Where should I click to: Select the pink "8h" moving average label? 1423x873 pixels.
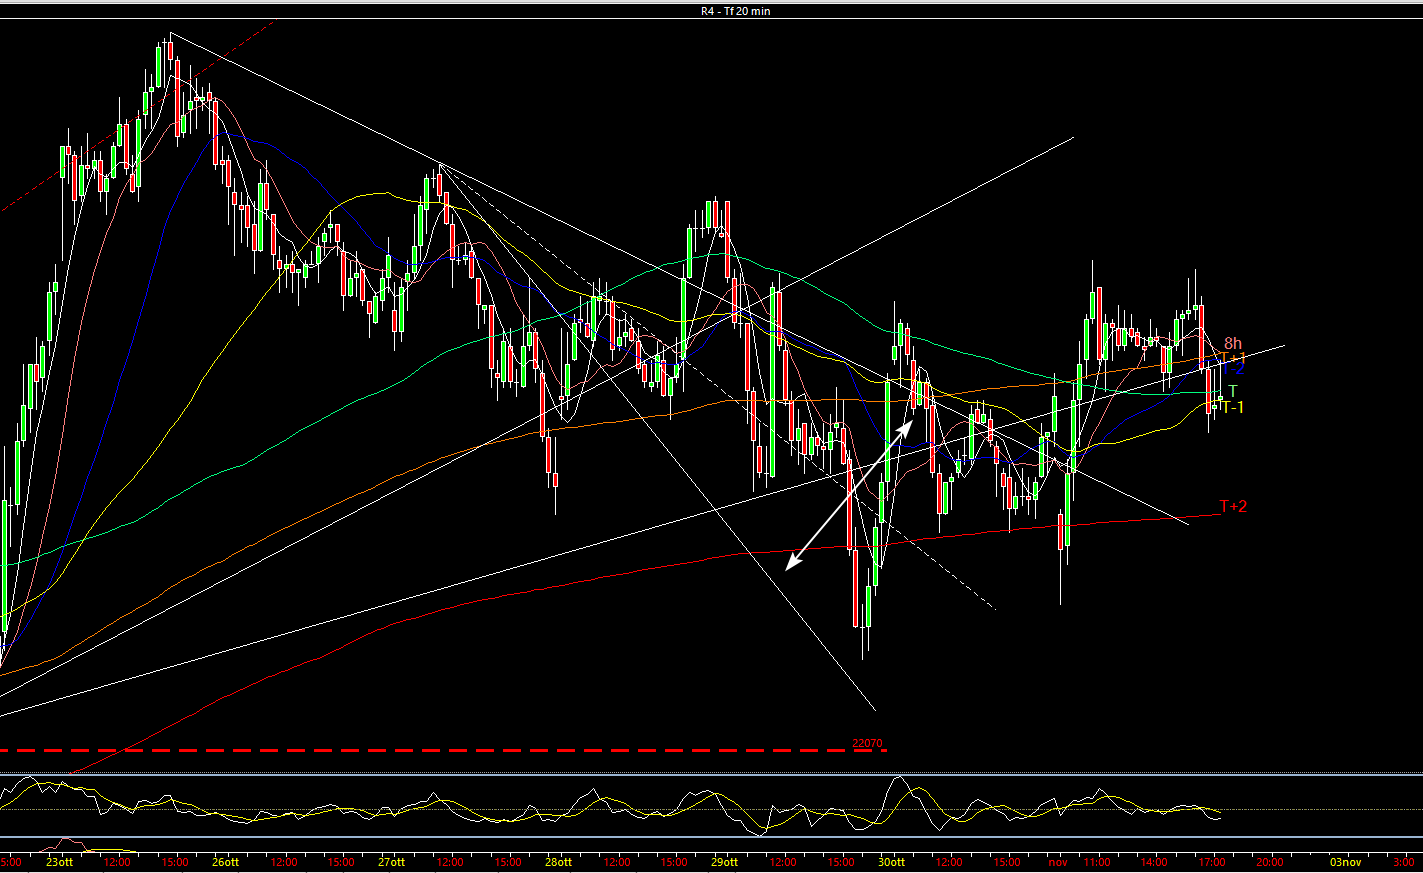click(1233, 343)
